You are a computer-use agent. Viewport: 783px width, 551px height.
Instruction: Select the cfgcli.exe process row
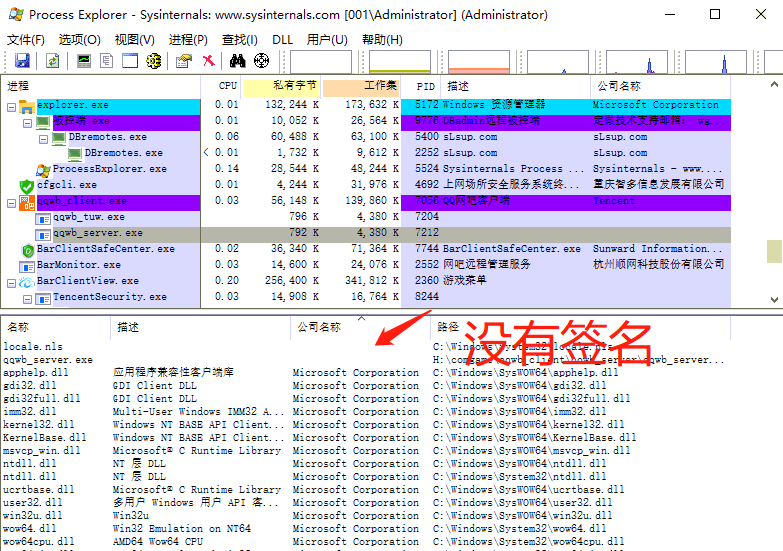[67, 185]
